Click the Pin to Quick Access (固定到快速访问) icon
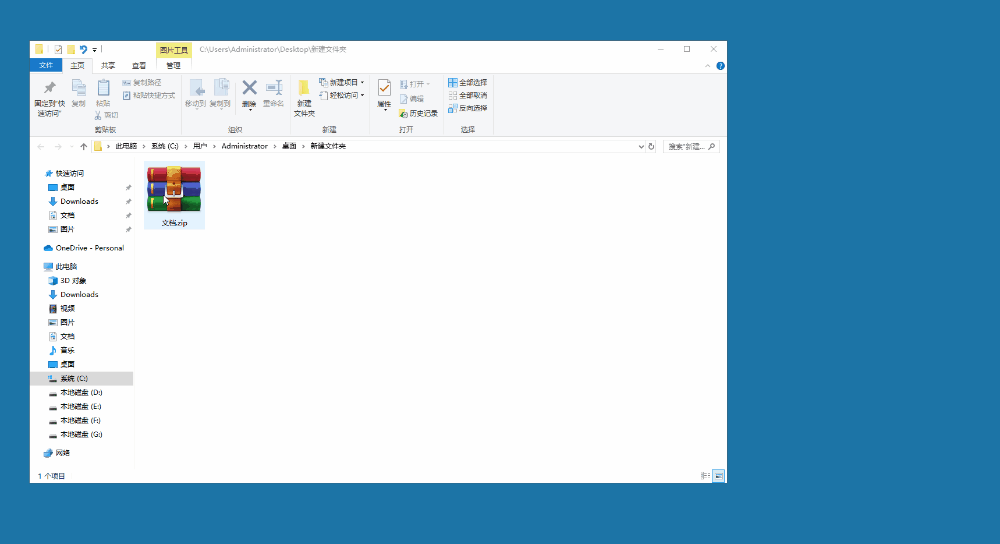 (49, 90)
